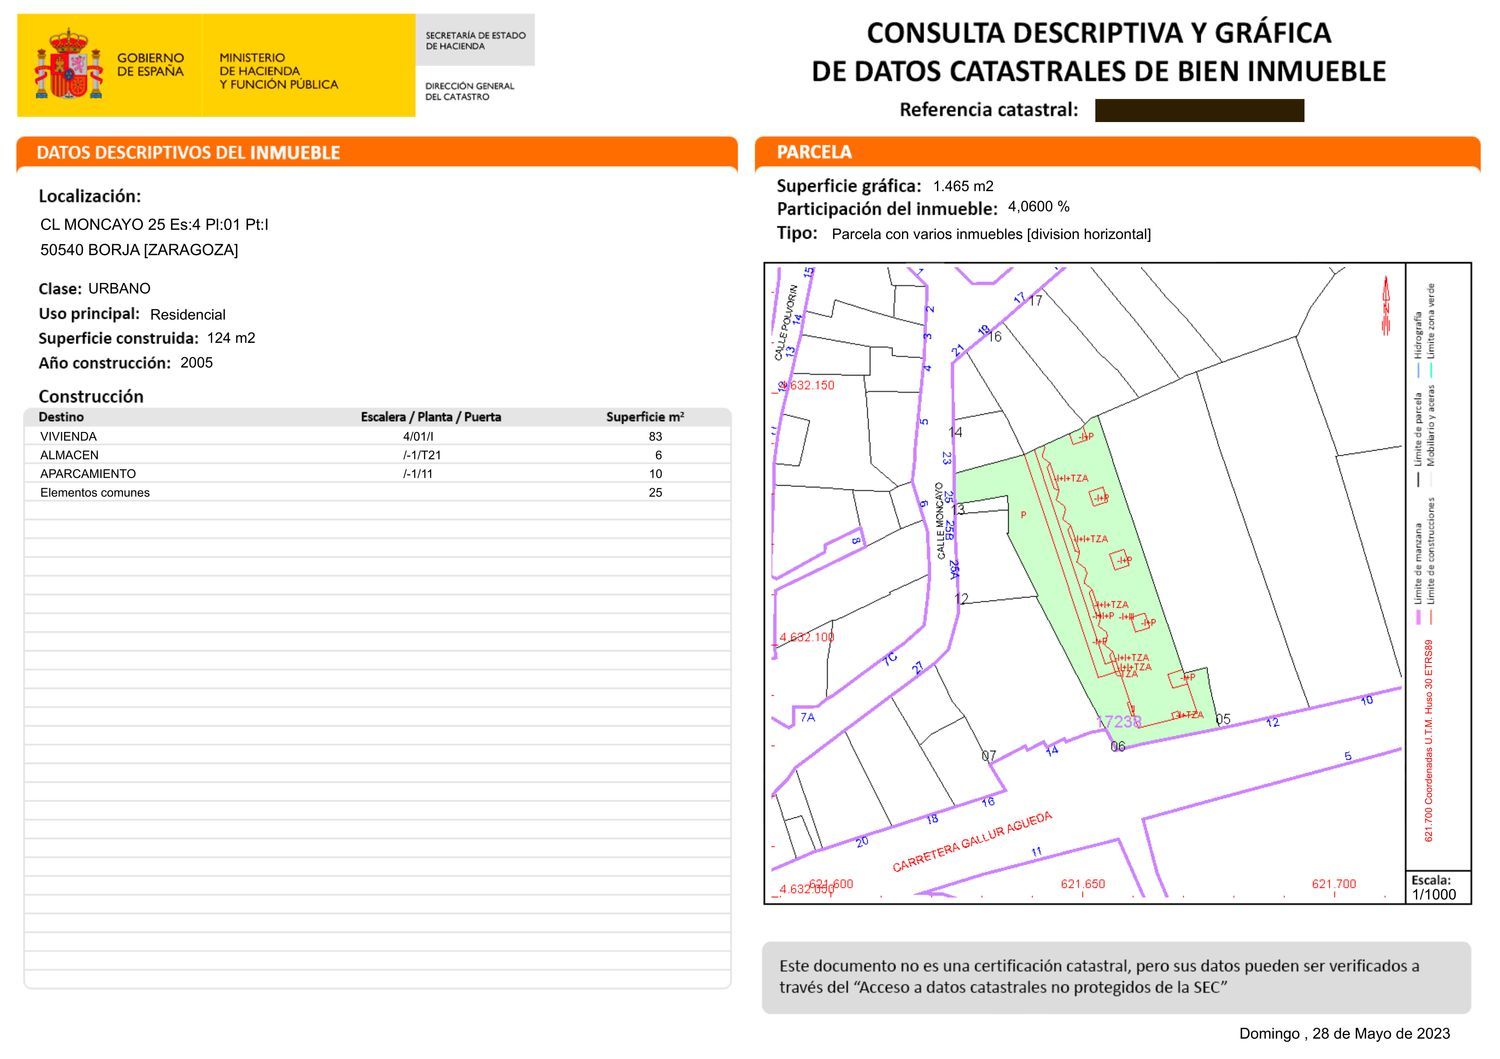The image size is (1500, 1059).
Task: Click the '124 m2' built area value
Action: pyautogui.click(x=231, y=338)
